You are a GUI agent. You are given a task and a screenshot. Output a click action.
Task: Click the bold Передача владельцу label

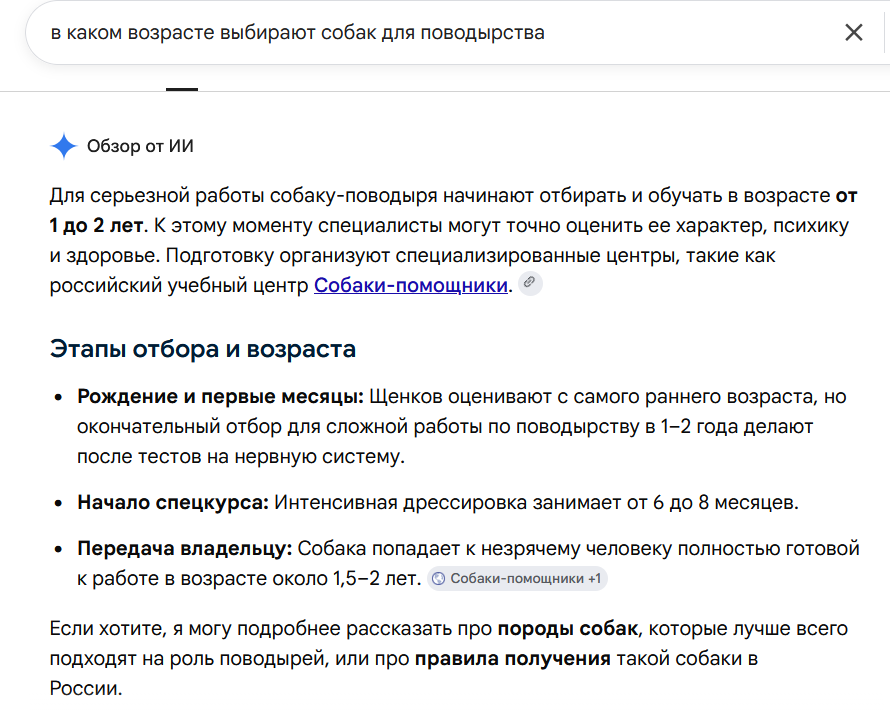pyautogui.click(x=184, y=548)
